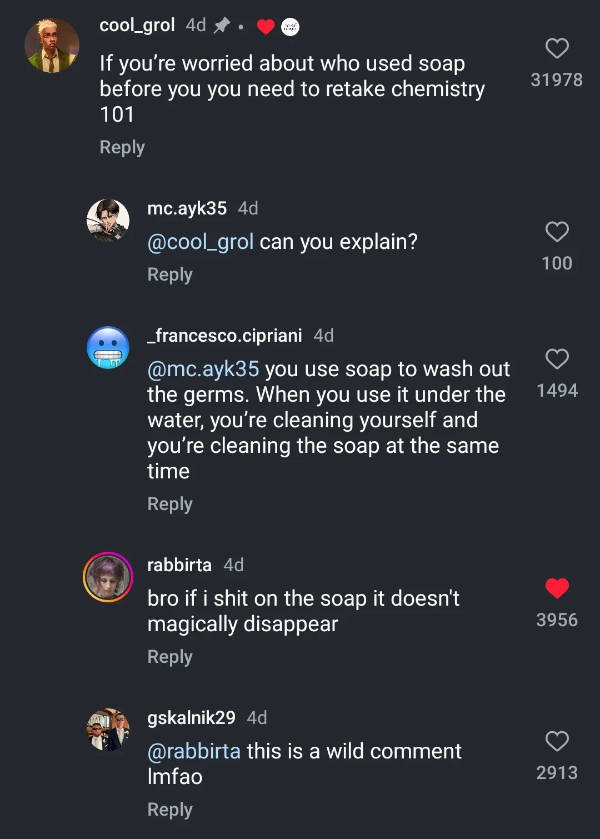Like cool_grol's soap chemistry comment

tap(557, 48)
